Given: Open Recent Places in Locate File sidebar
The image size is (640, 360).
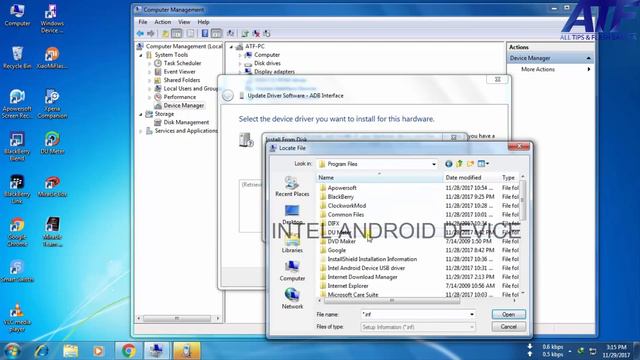Looking at the screenshot, I should pyautogui.click(x=292, y=186).
